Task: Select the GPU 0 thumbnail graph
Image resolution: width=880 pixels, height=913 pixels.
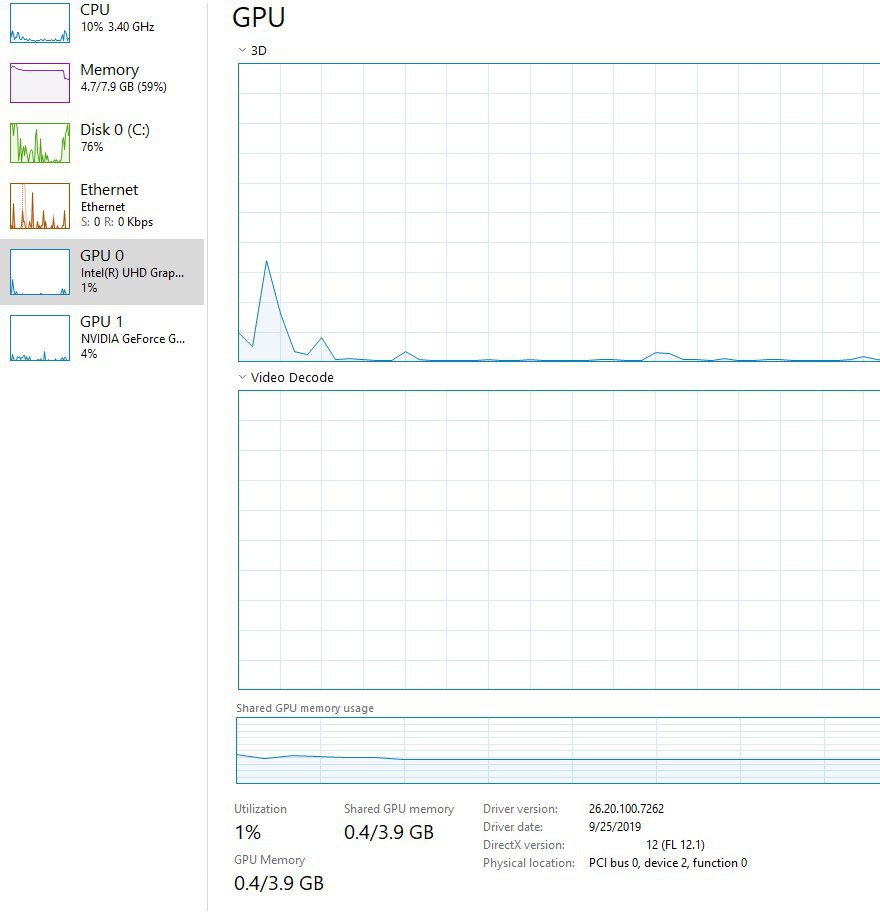Action: [40, 272]
